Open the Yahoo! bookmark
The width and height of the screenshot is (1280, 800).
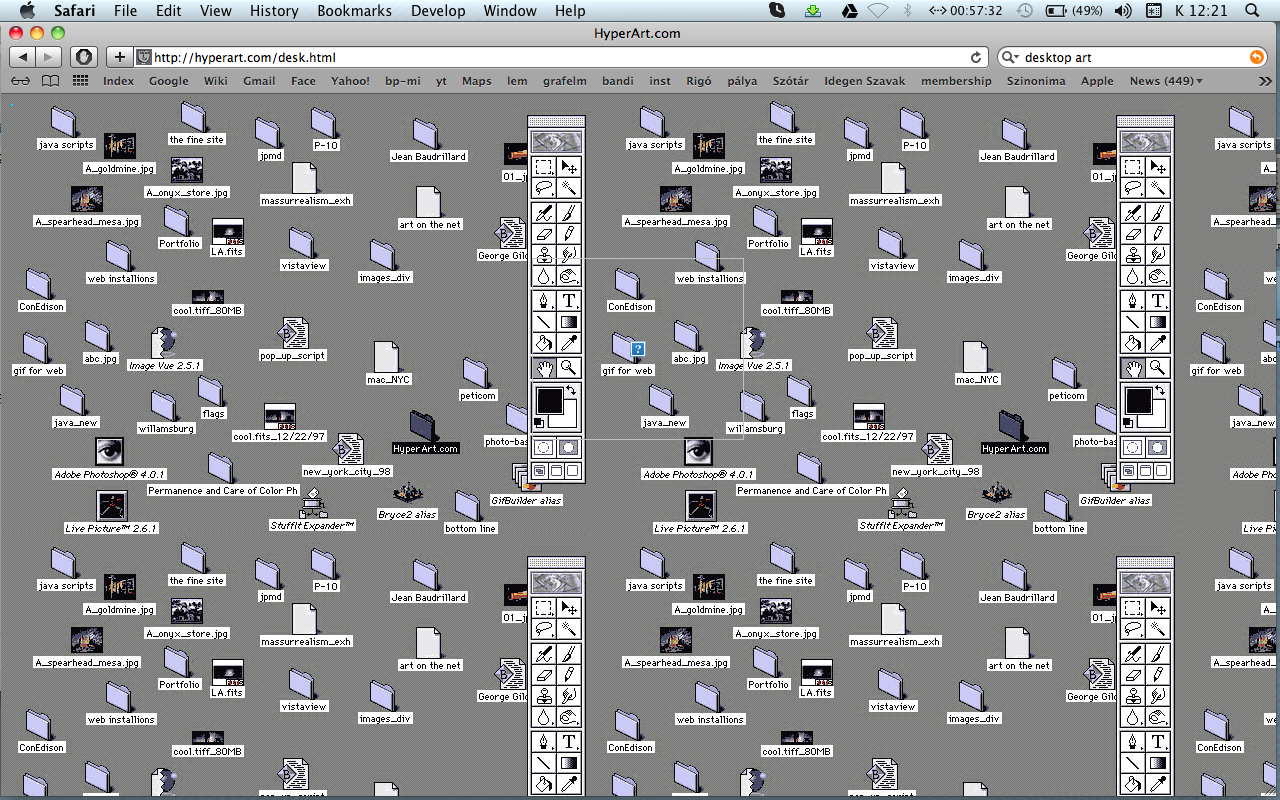[350, 81]
